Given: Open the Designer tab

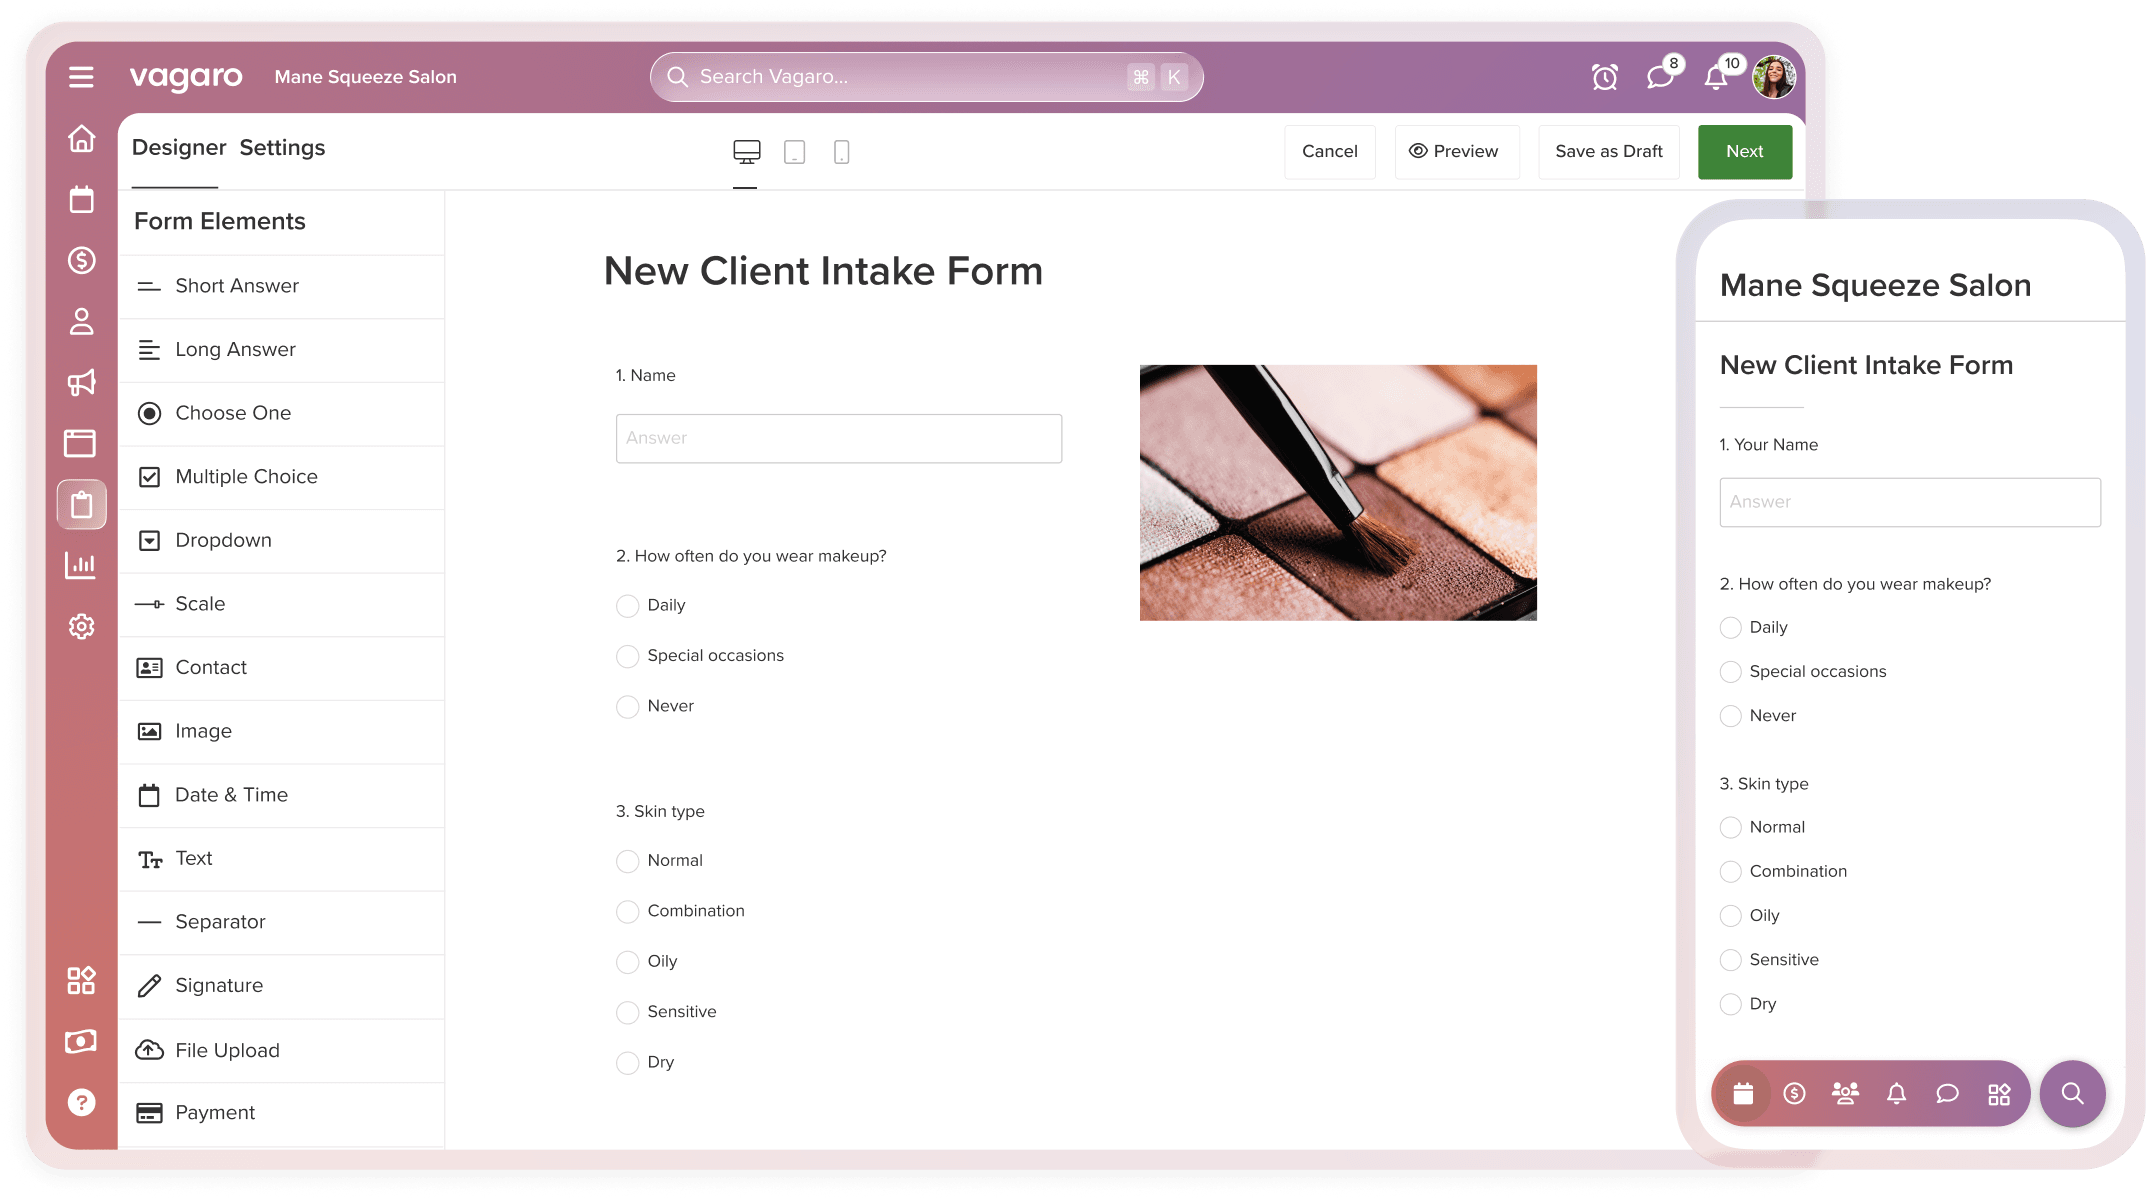Looking at the screenshot, I should pos(178,147).
